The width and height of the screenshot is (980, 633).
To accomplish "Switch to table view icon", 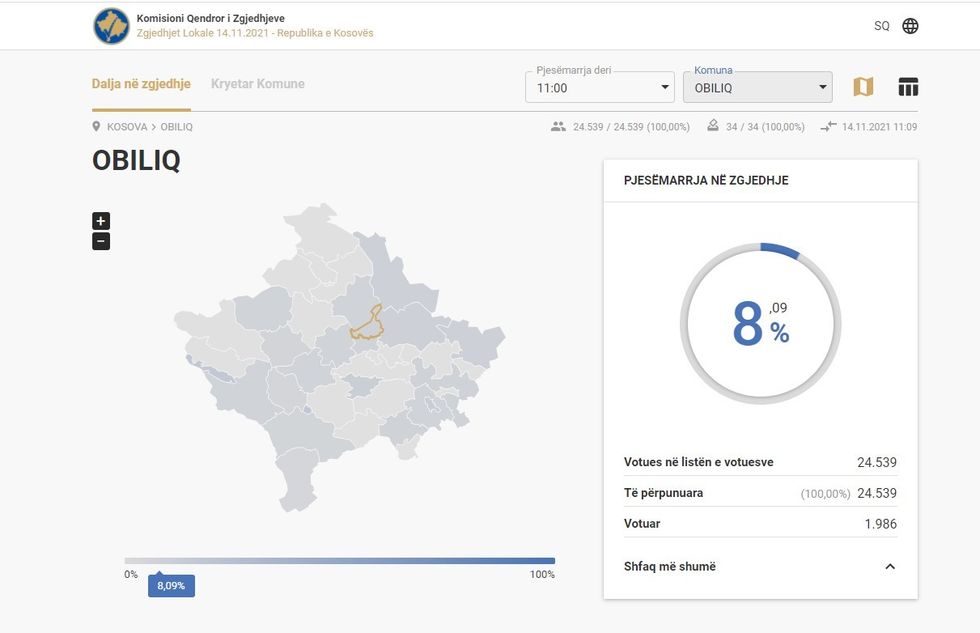I will point(908,87).
